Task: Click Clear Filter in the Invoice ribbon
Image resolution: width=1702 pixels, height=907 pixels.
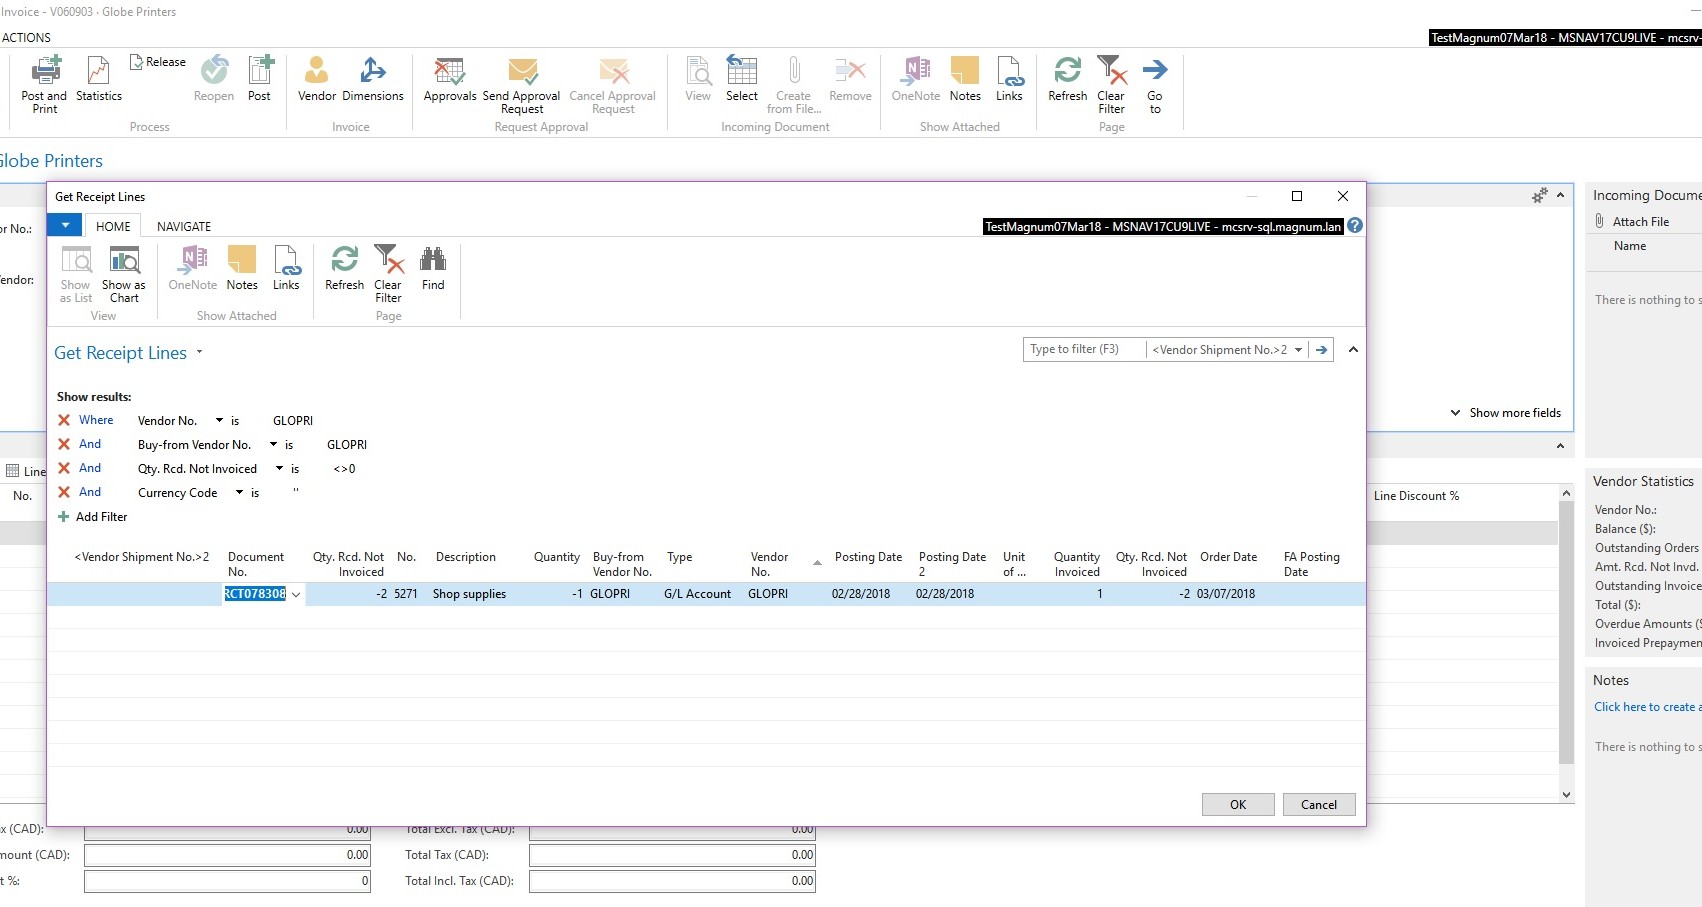Action: (1111, 84)
